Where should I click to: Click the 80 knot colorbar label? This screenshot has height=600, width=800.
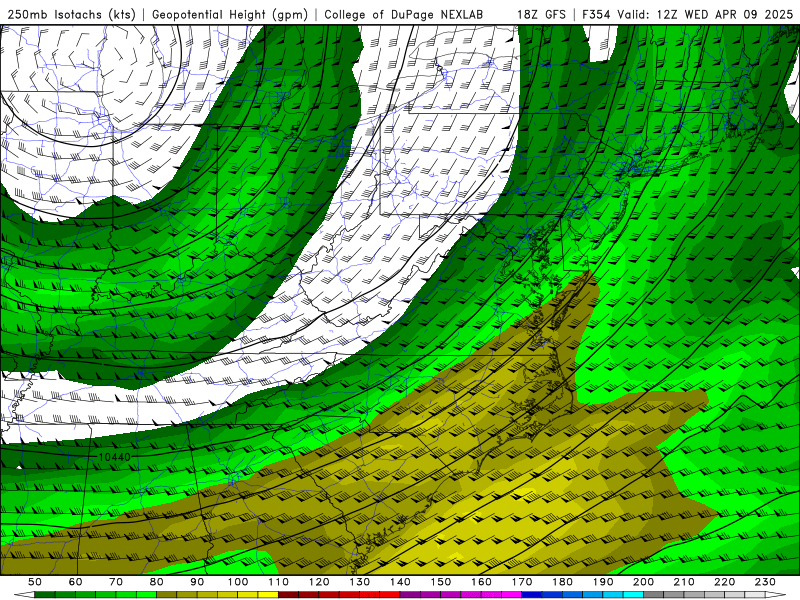(x=157, y=582)
